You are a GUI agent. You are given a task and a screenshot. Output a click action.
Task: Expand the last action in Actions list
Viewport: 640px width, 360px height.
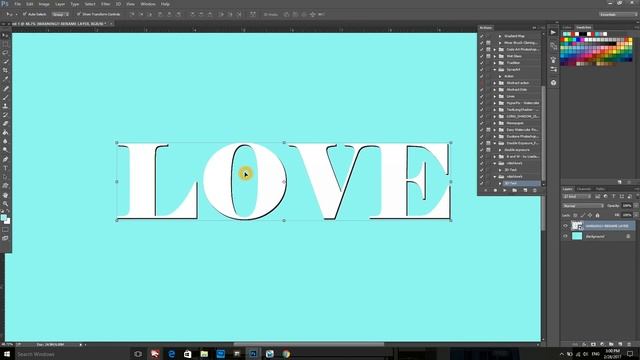coord(500,184)
